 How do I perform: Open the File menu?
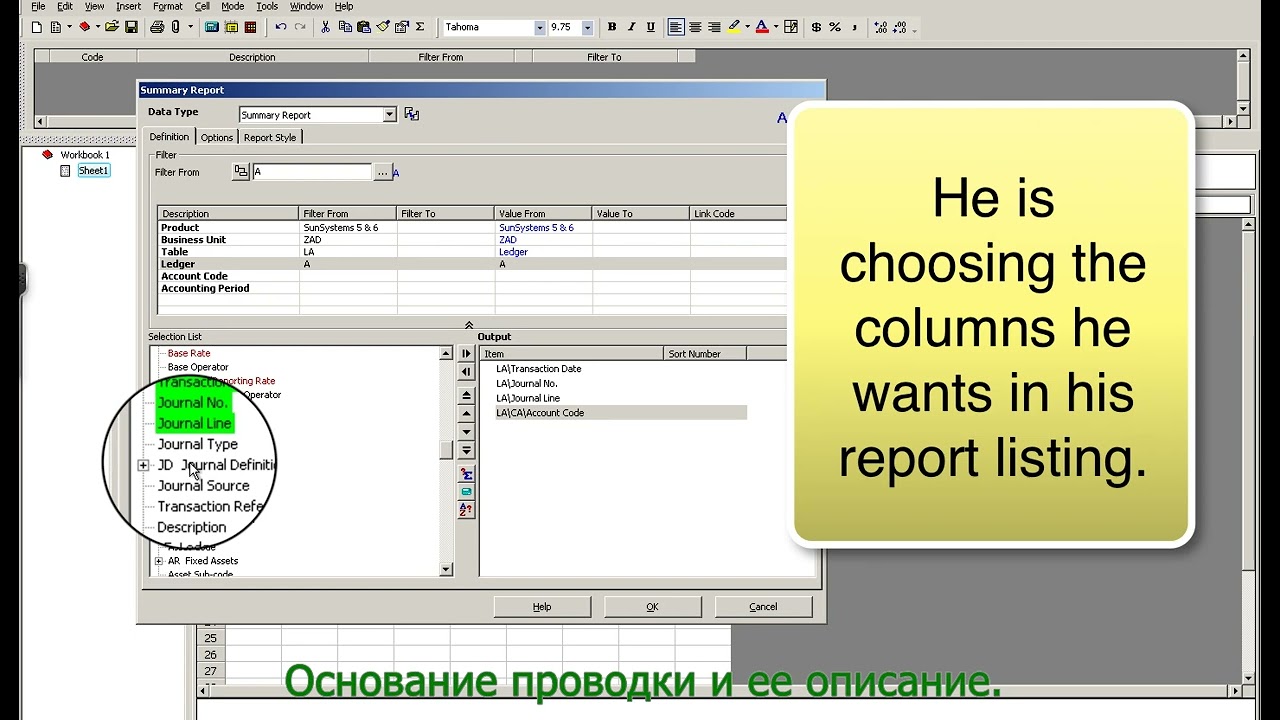click(38, 6)
